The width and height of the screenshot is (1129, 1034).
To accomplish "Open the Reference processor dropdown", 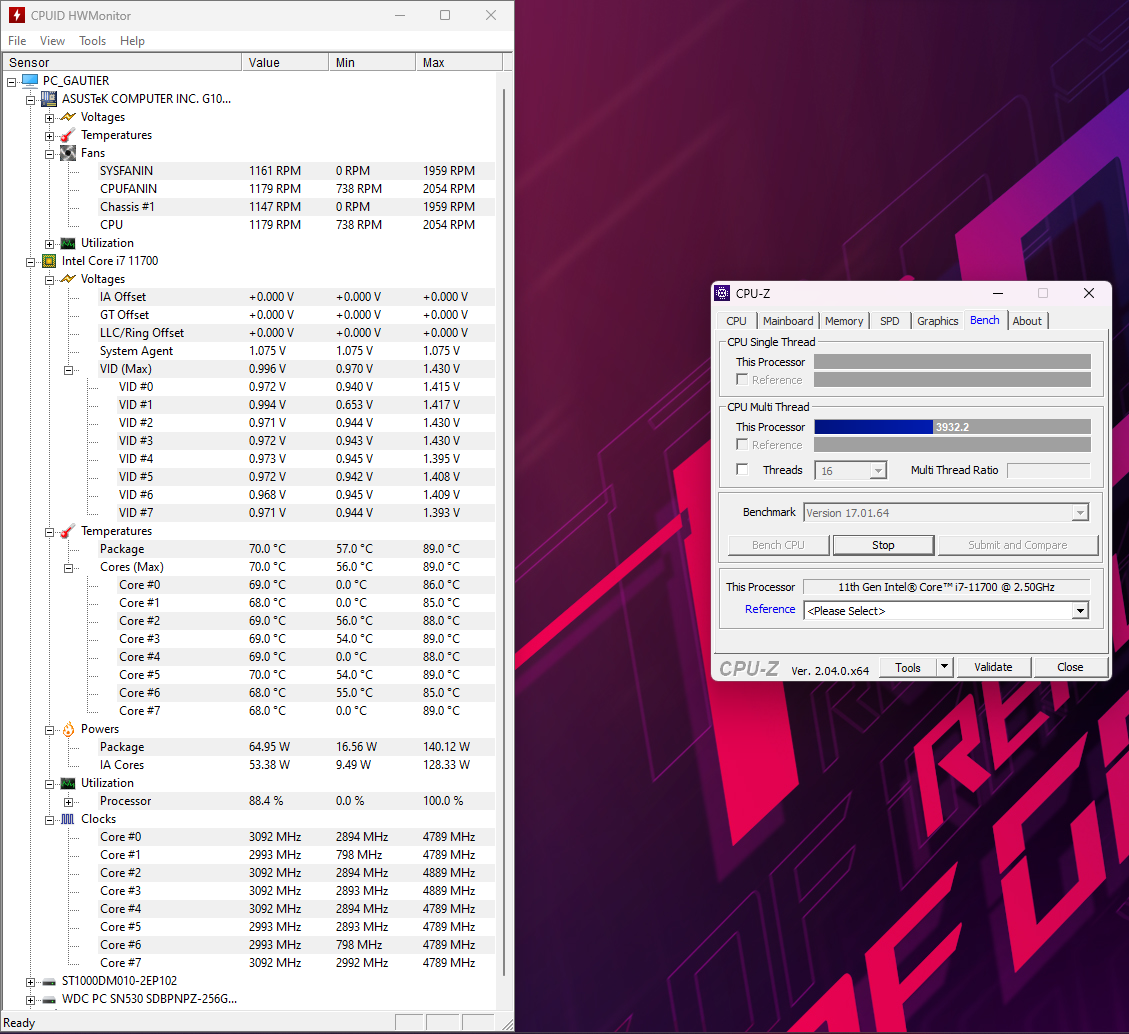I will pyautogui.click(x=1079, y=611).
